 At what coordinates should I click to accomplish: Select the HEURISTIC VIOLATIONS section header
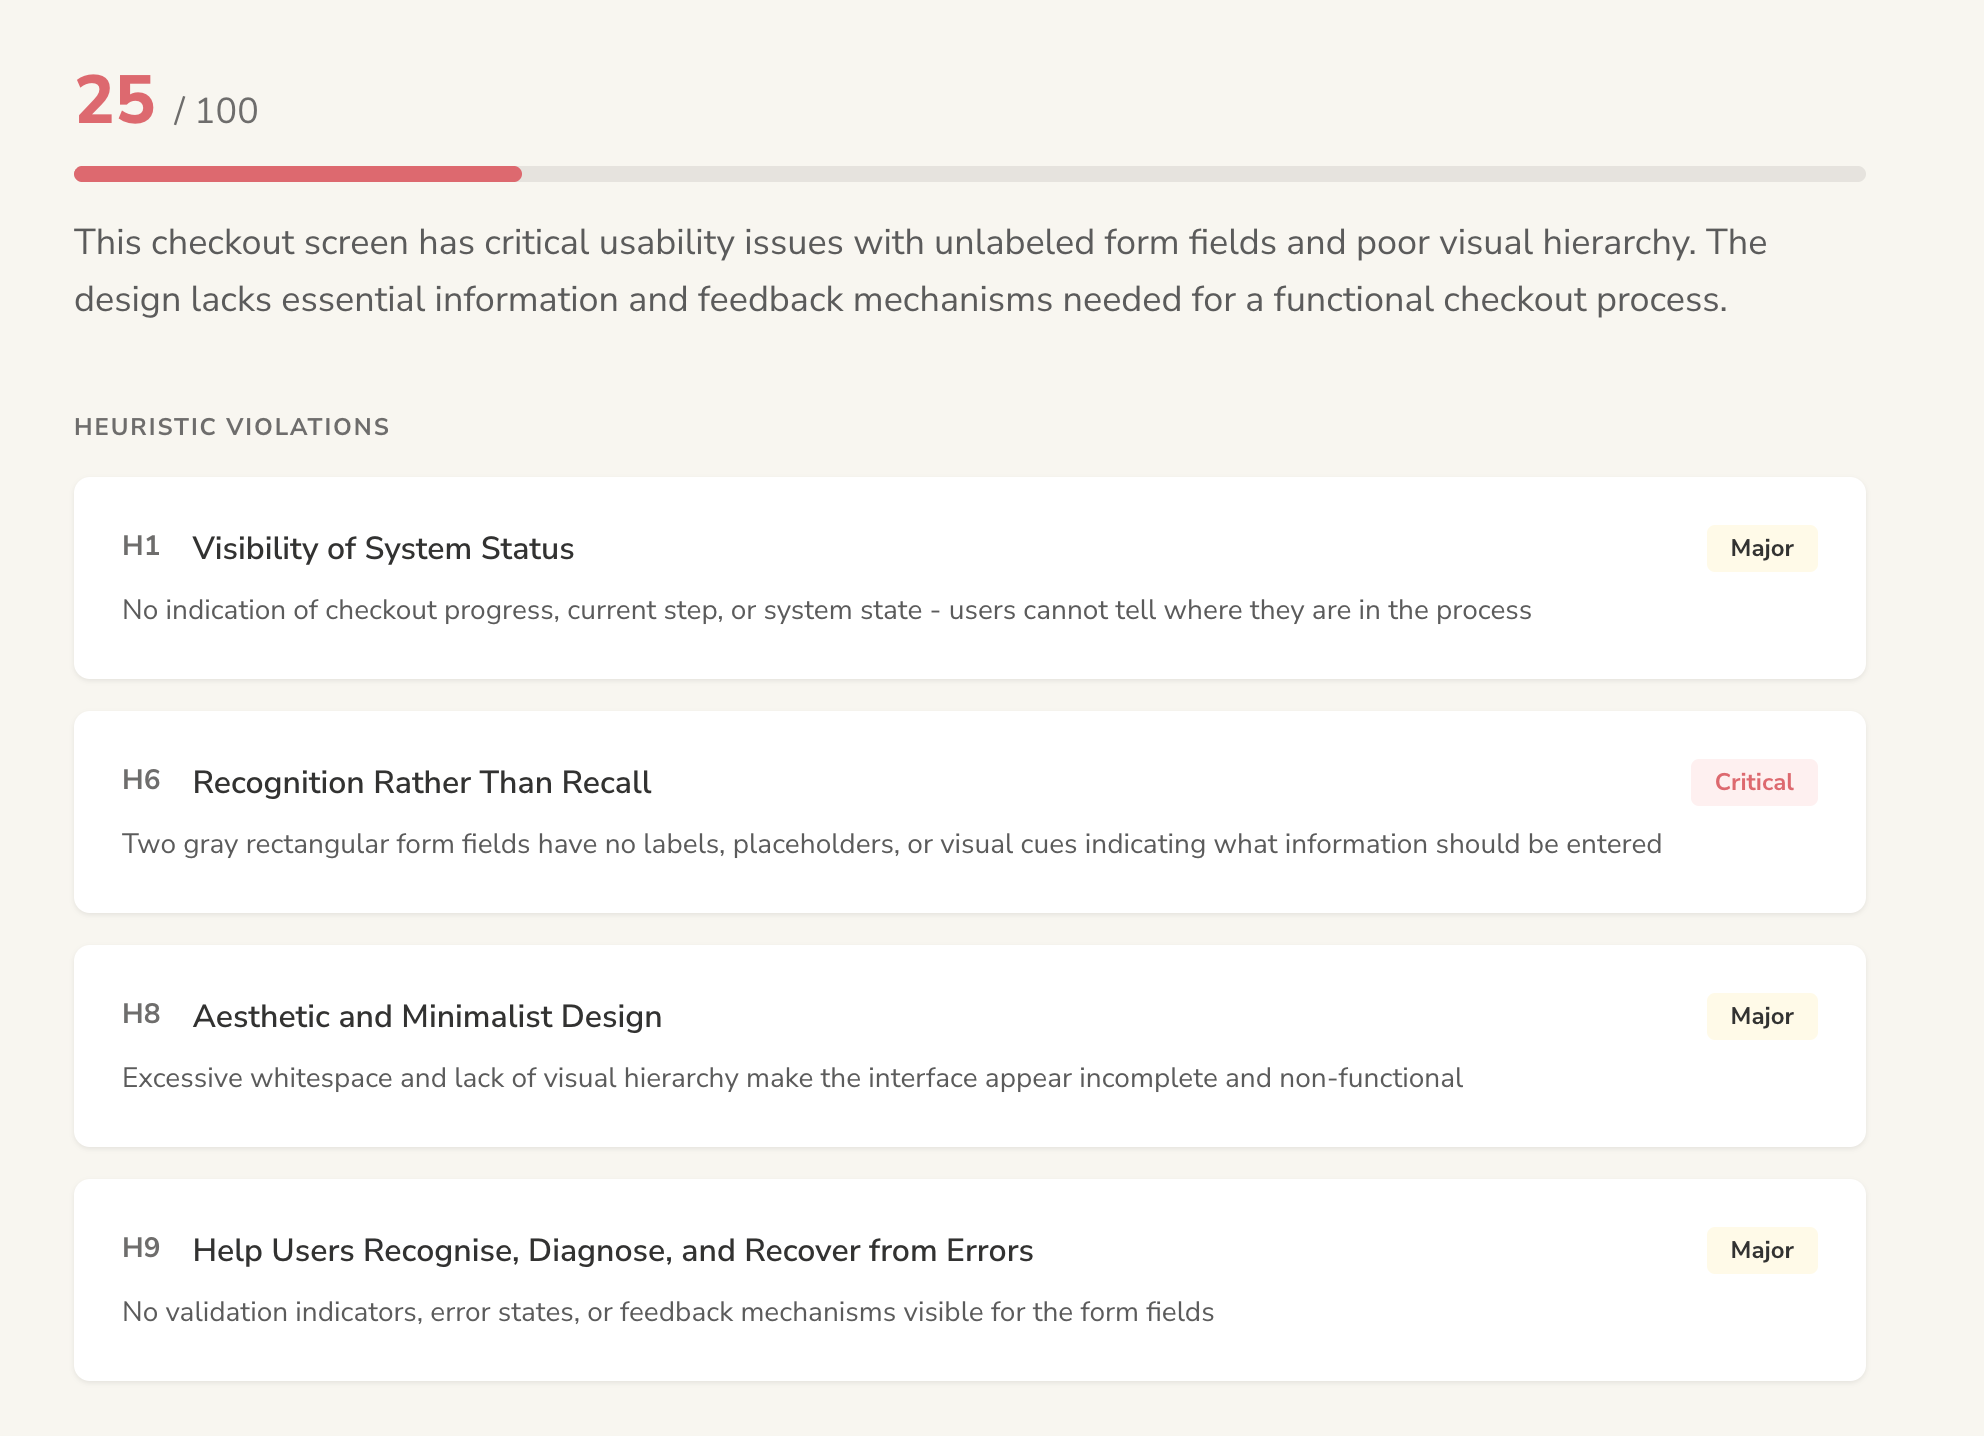[232, 426]
